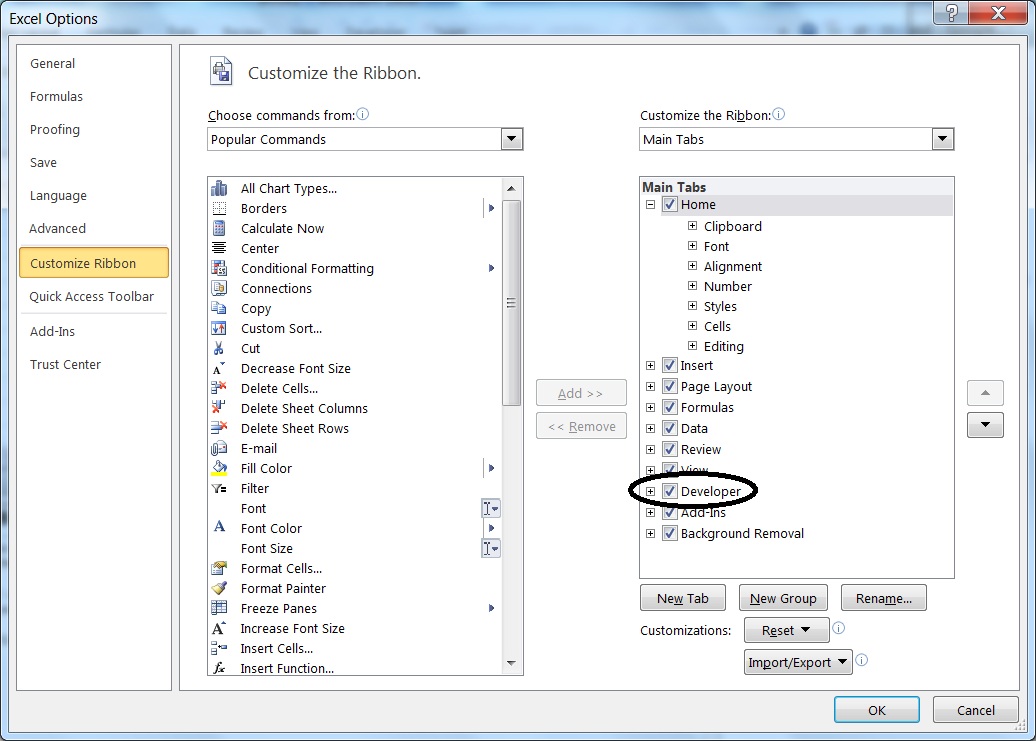Click the Insert Function fx icon

click(220, 668)
